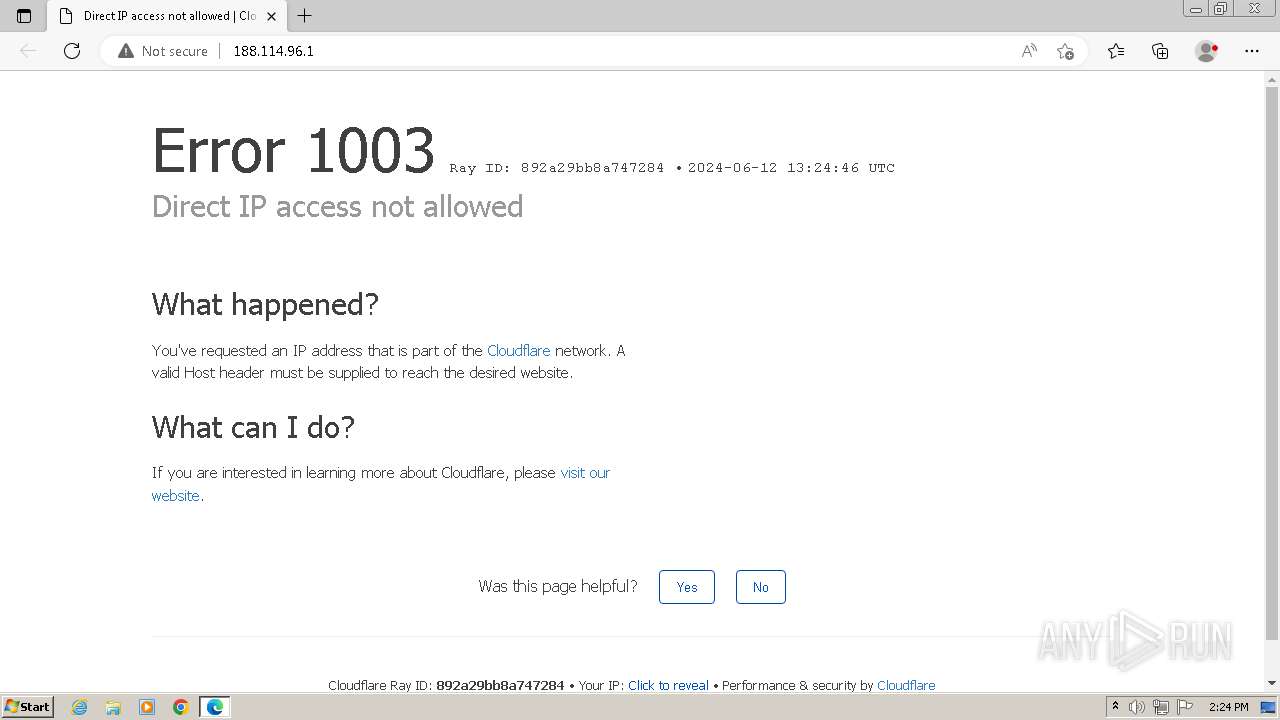
Task: Open the volume control in the tray
Action: pyautogui.click(x=1137, y=707)
